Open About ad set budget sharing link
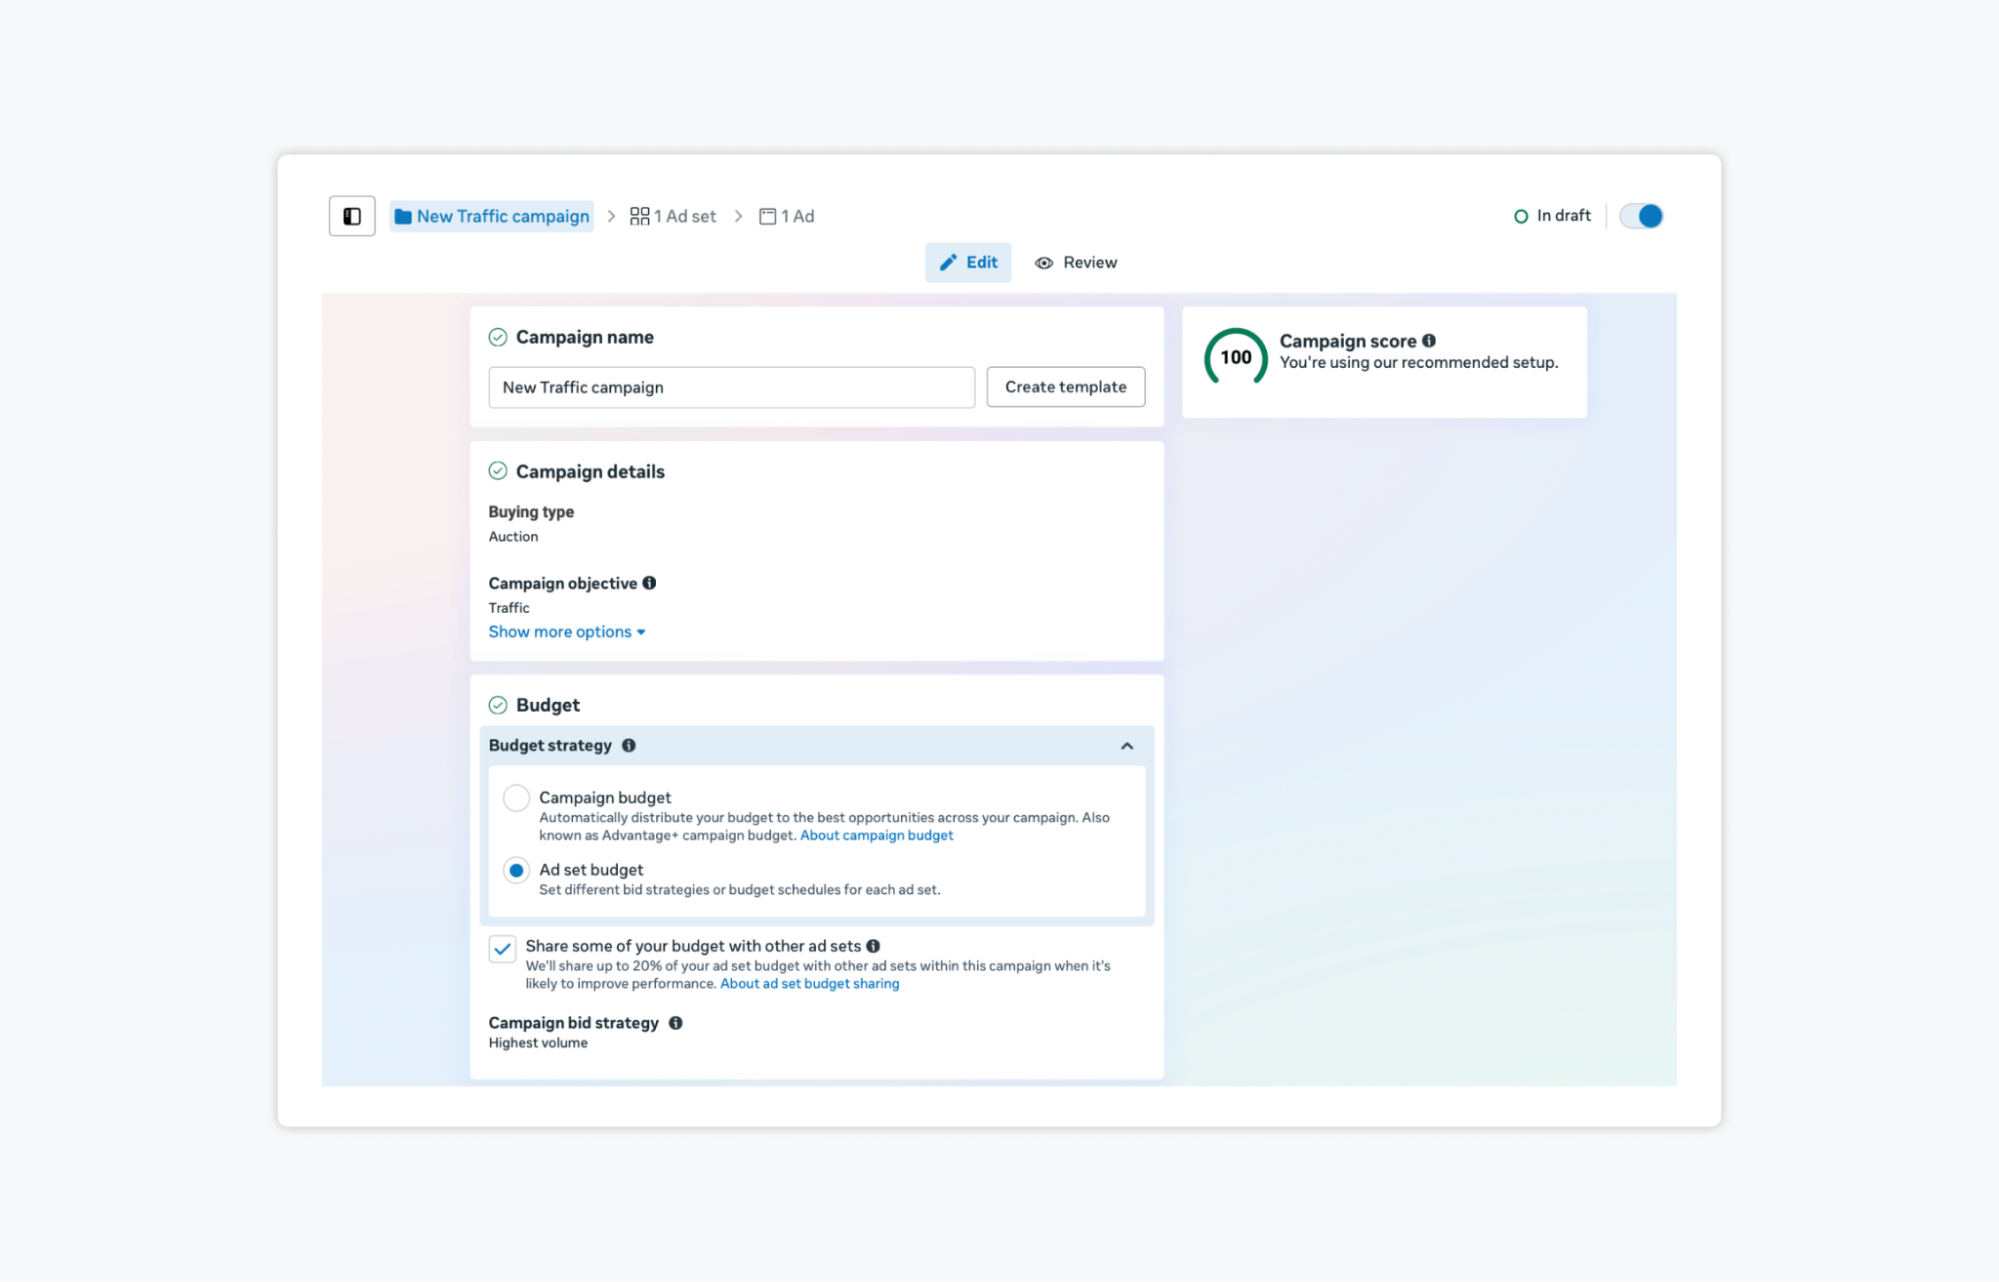The height and width of the screenshot is (1282, 1999). click(809, 984)
